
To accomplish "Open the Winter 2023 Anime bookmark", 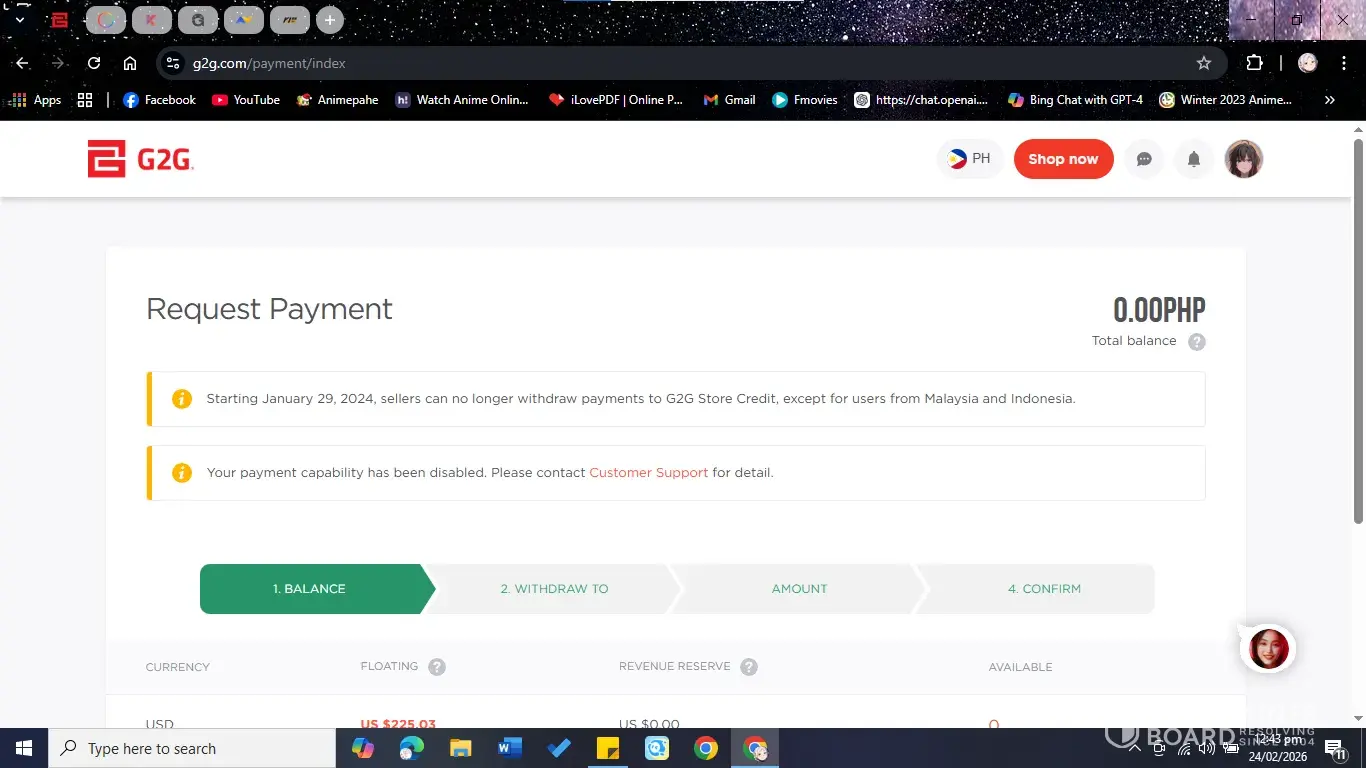I will pyautogui.click(x=1225, y=100).
